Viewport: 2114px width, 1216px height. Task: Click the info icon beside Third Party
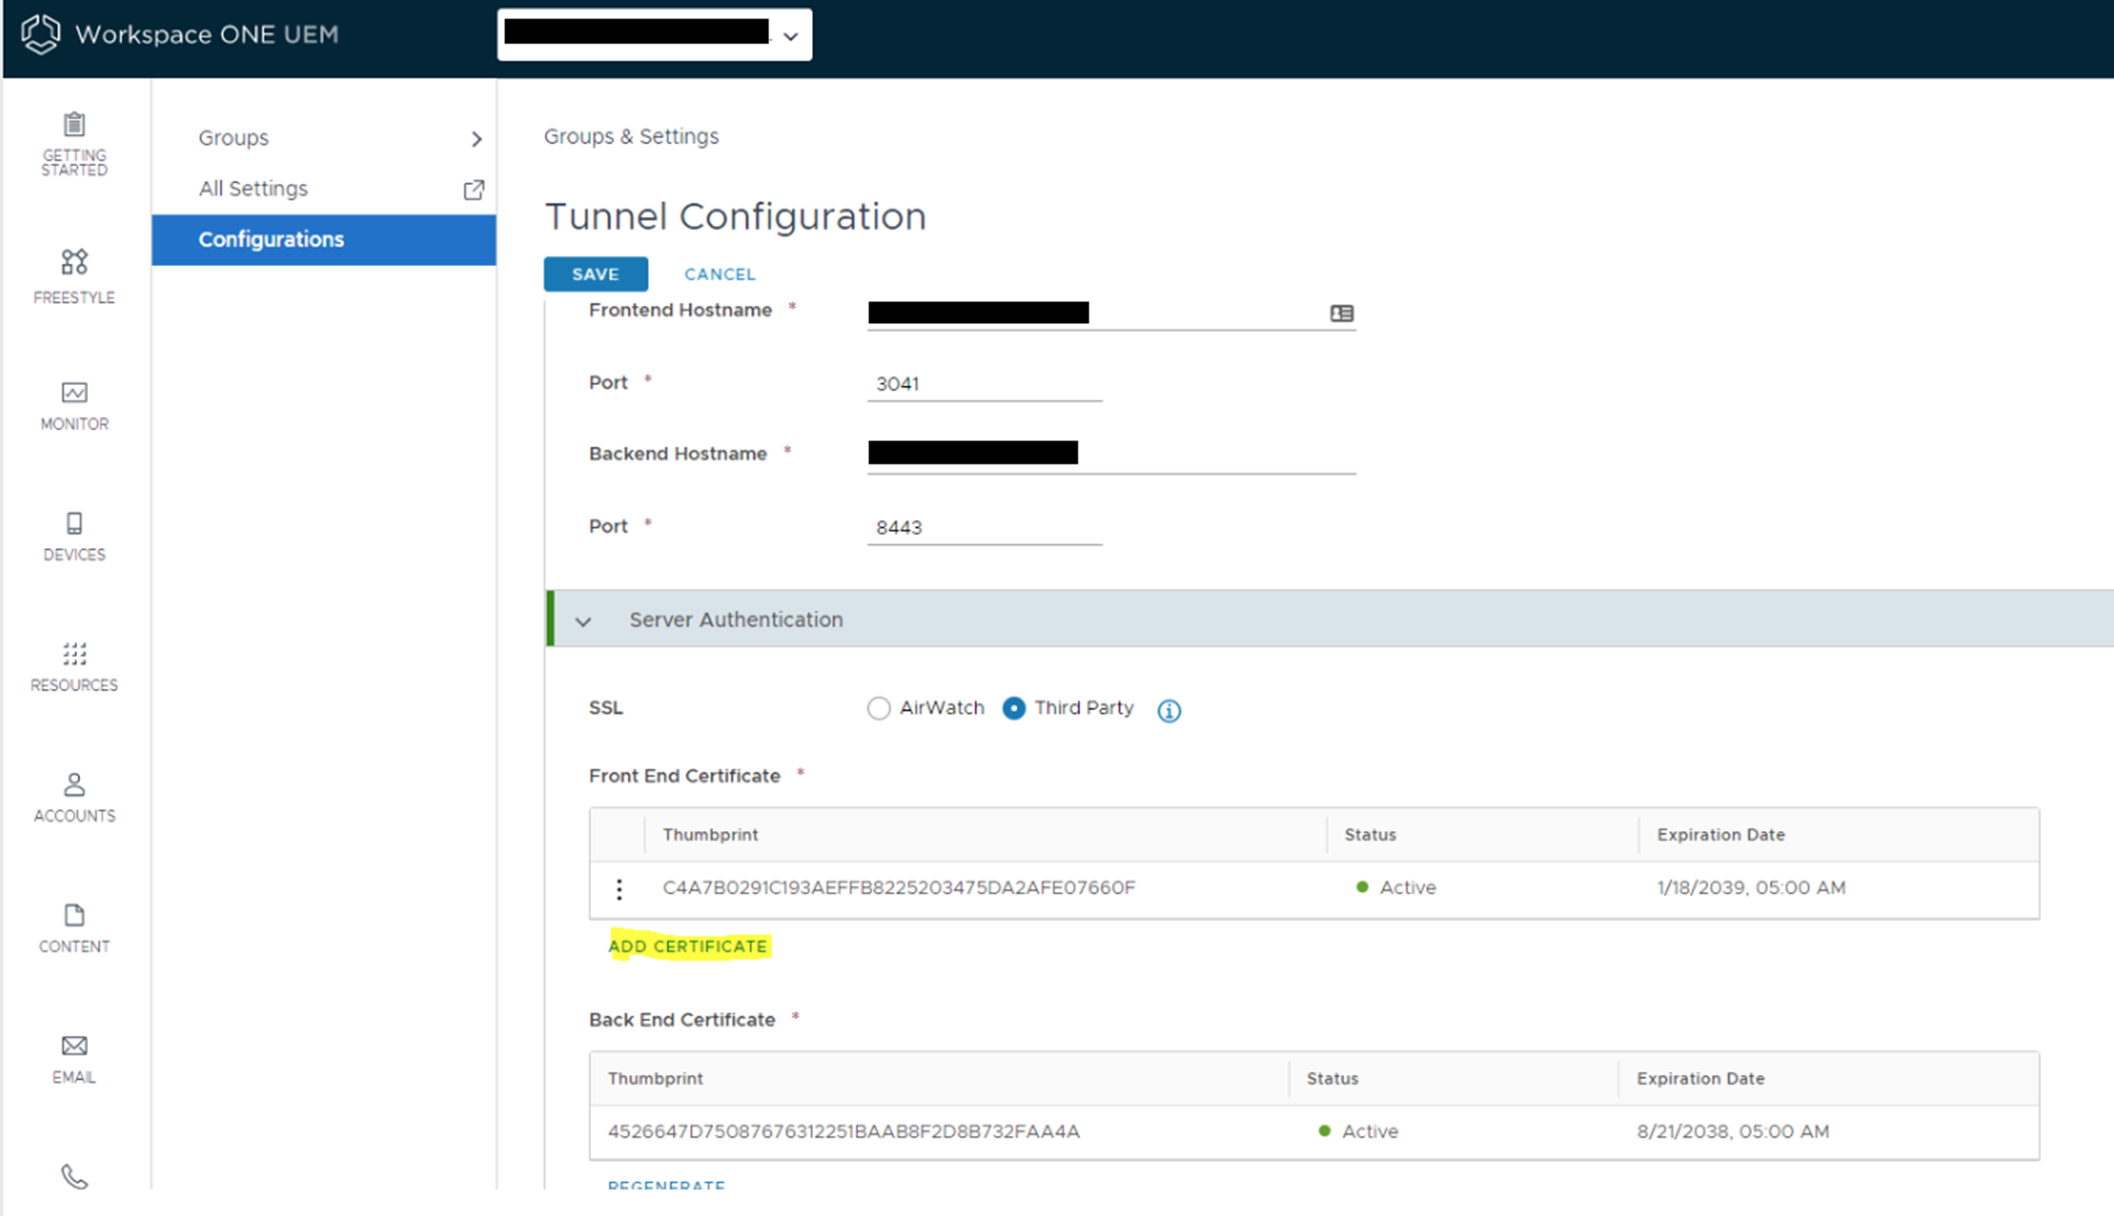point(1168,710)
